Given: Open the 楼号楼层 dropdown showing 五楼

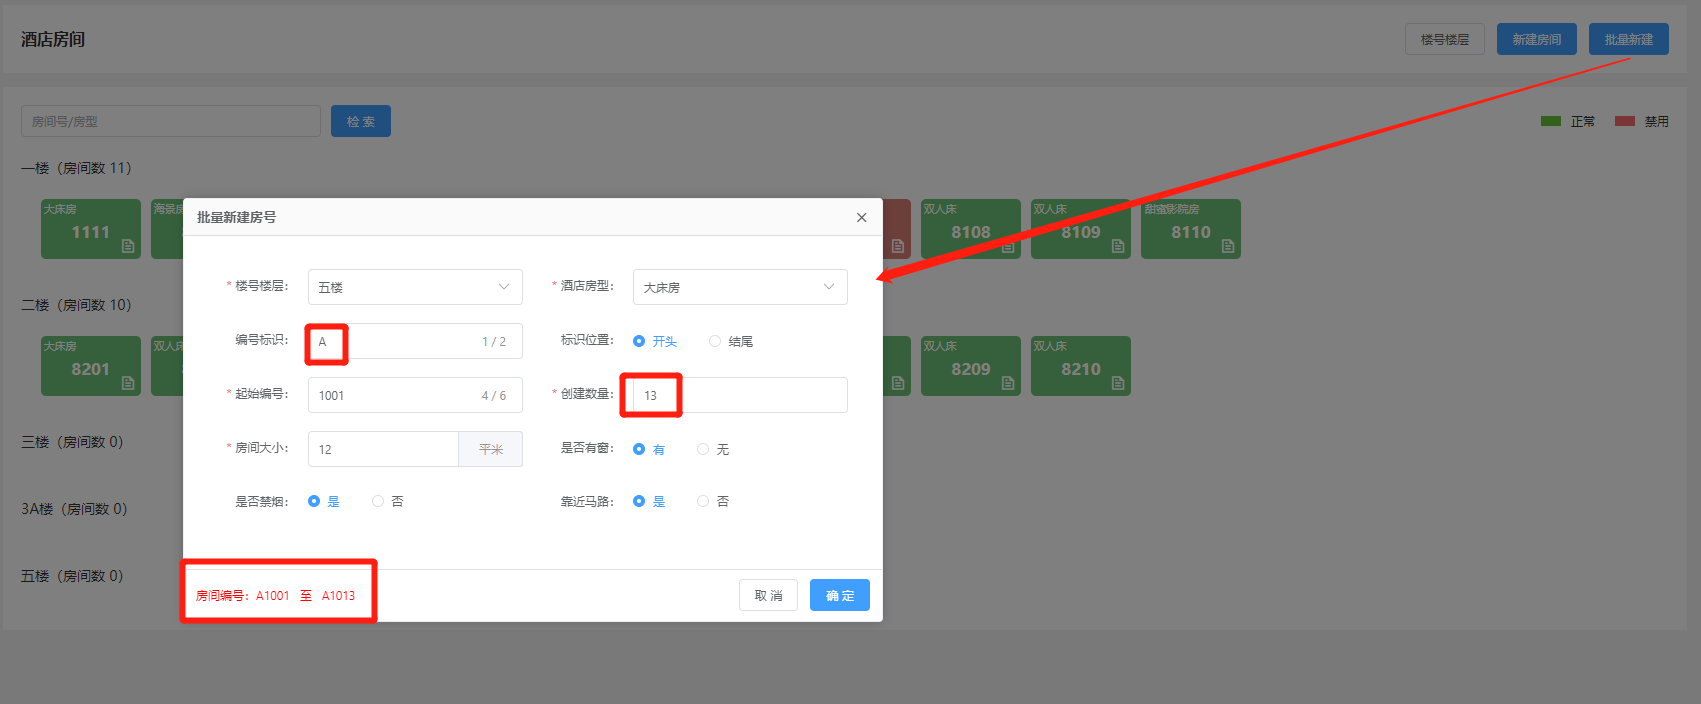Looking at the screenshot, I should [x=414, y=287].
